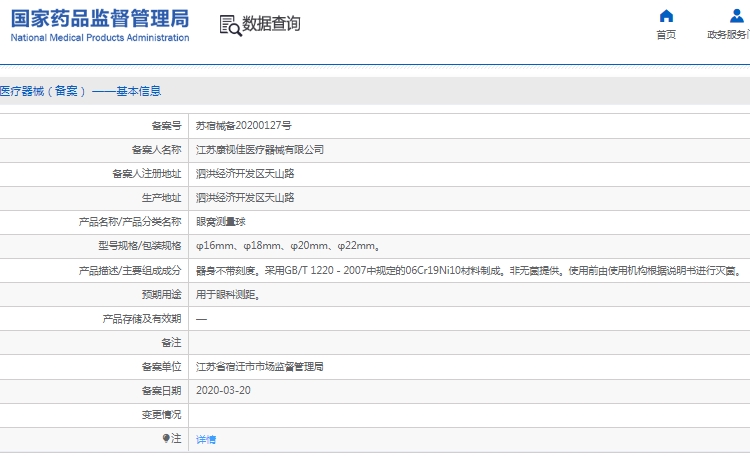Click the 数据查询 heading text
This screenshot has width=750, height=459.
pyautogui.click(x=271, y=23)
